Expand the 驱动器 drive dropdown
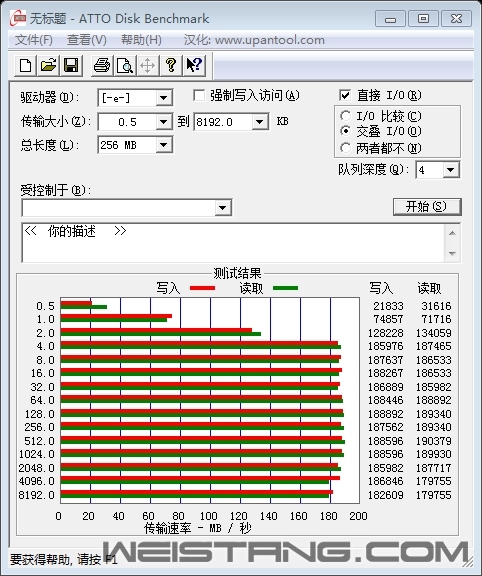The image size is (482, 576). (x=163, y=98)
